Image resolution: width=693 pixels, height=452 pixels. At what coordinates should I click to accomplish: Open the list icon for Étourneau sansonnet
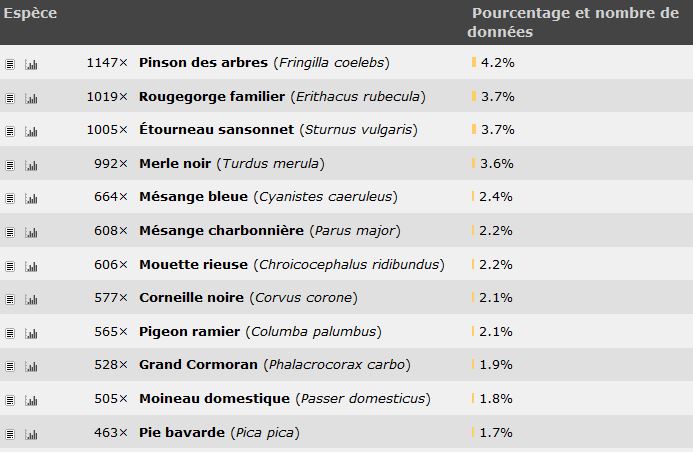click(x=10, y=132)
